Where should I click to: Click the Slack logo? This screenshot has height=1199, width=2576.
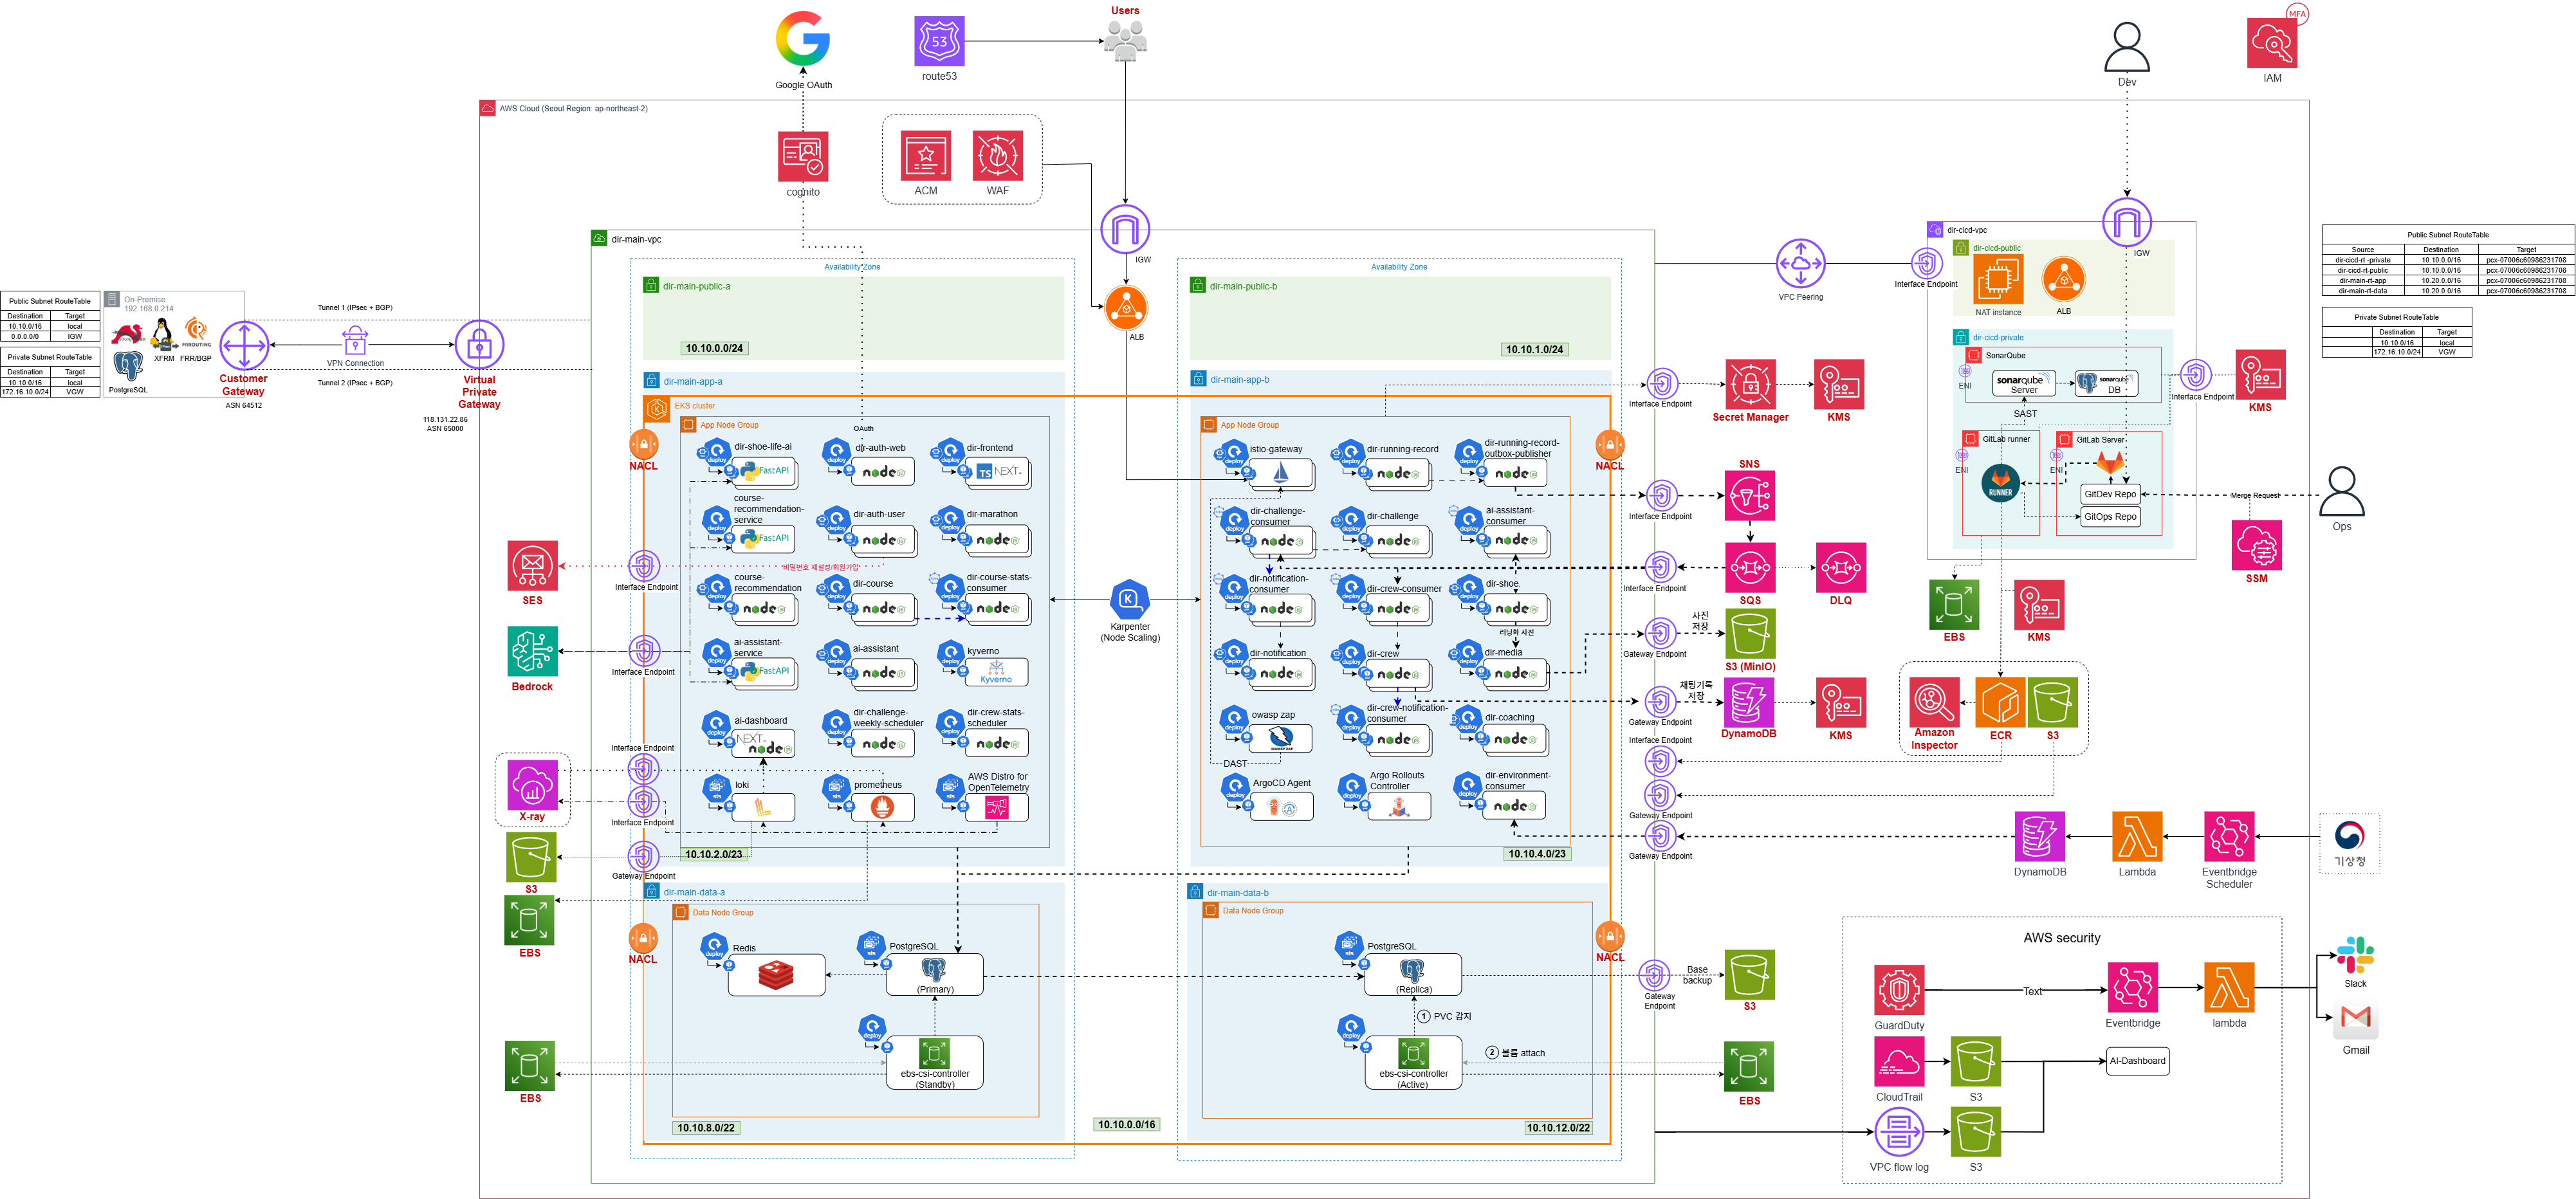tap(2355, 956)
